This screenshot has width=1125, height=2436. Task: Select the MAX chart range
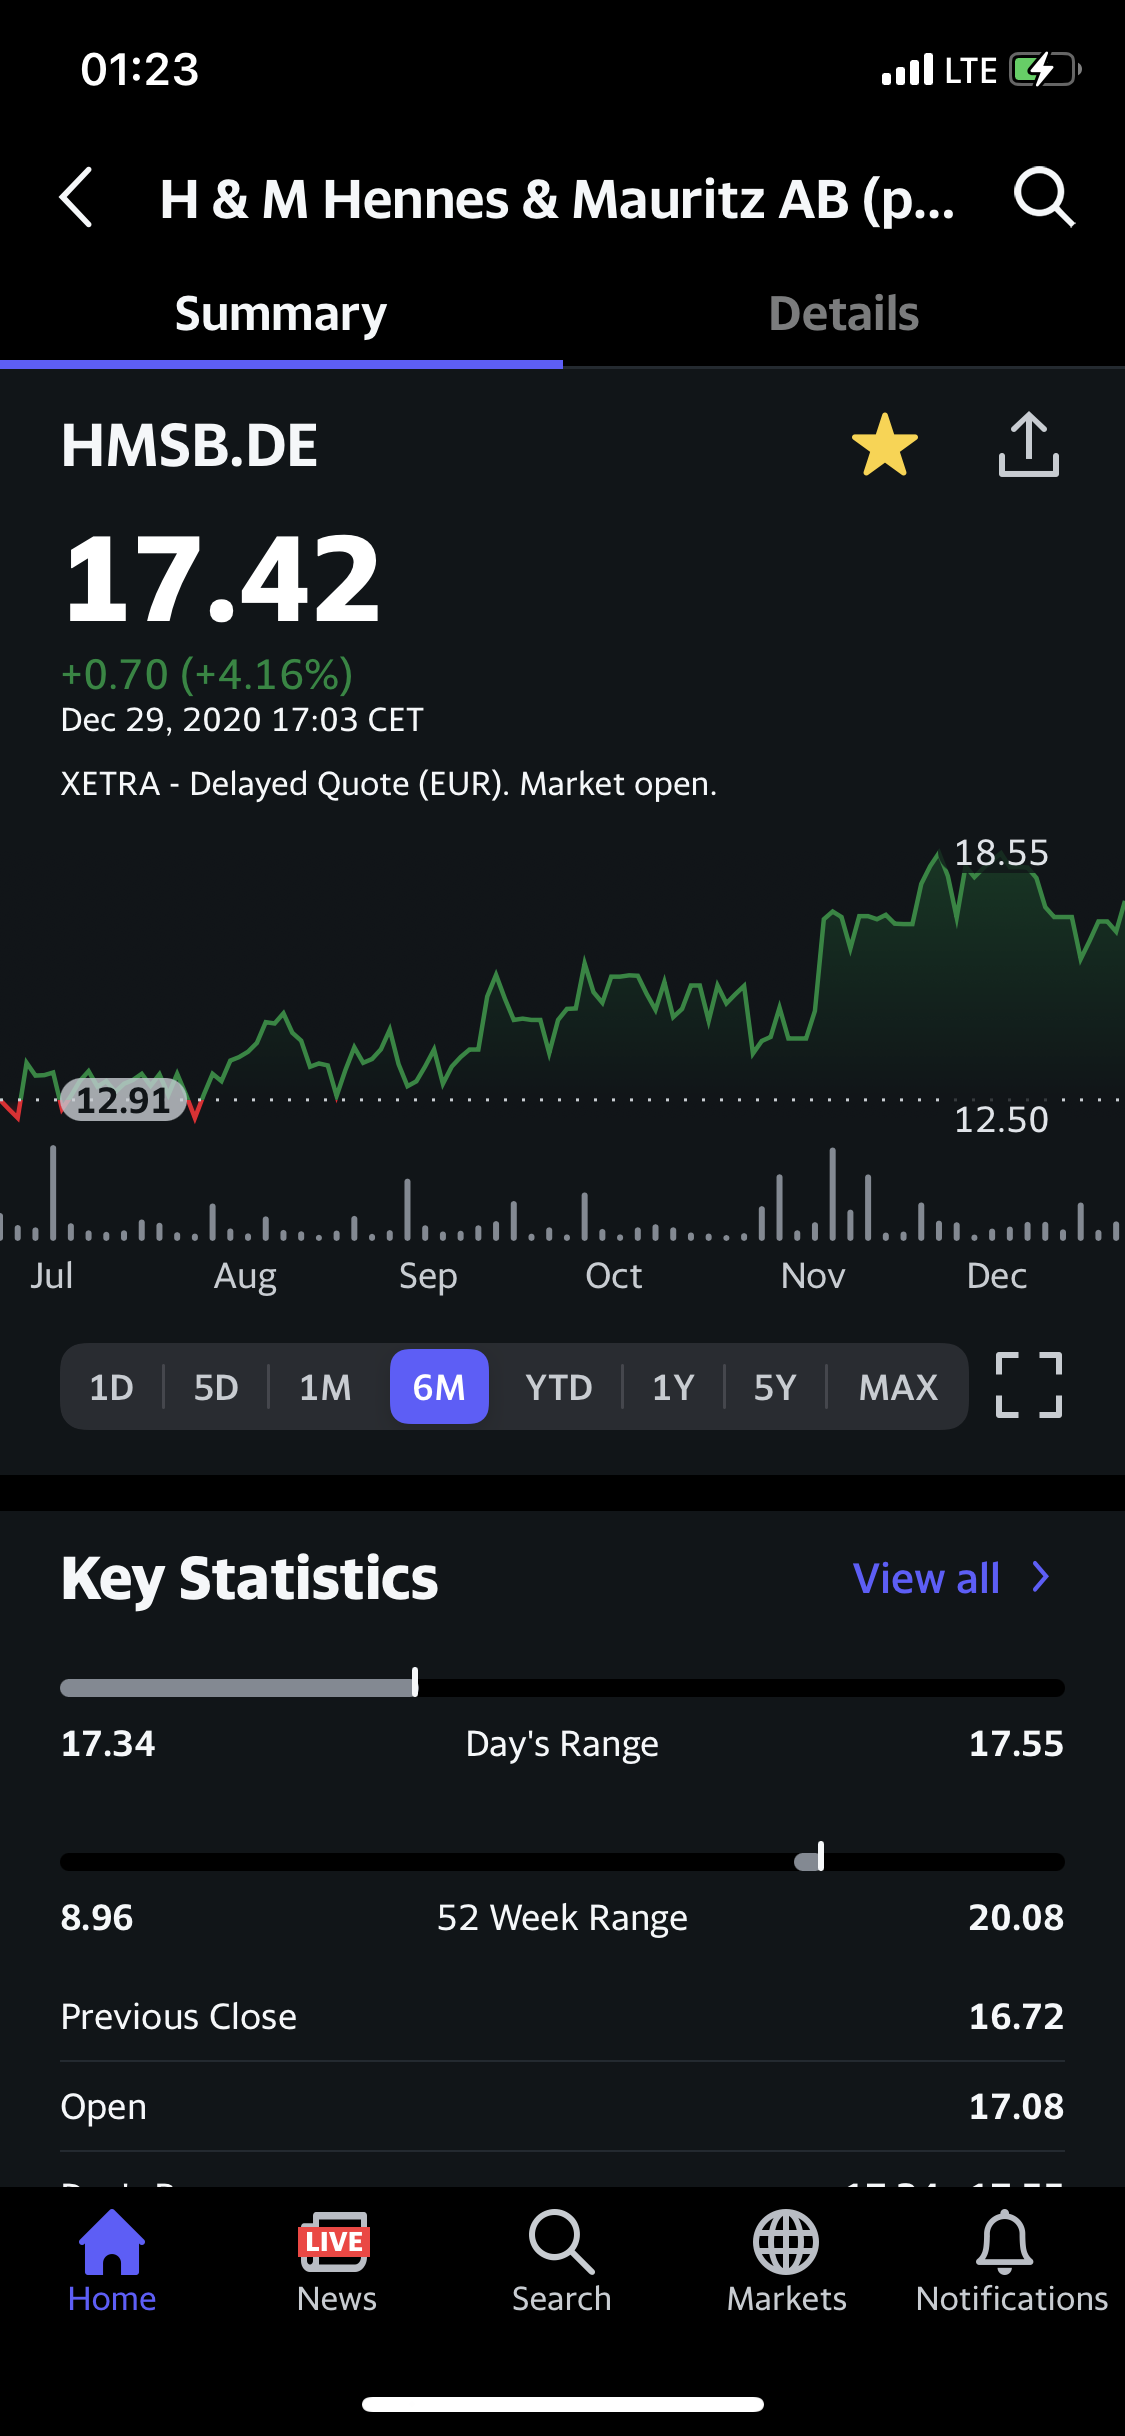898,1387
